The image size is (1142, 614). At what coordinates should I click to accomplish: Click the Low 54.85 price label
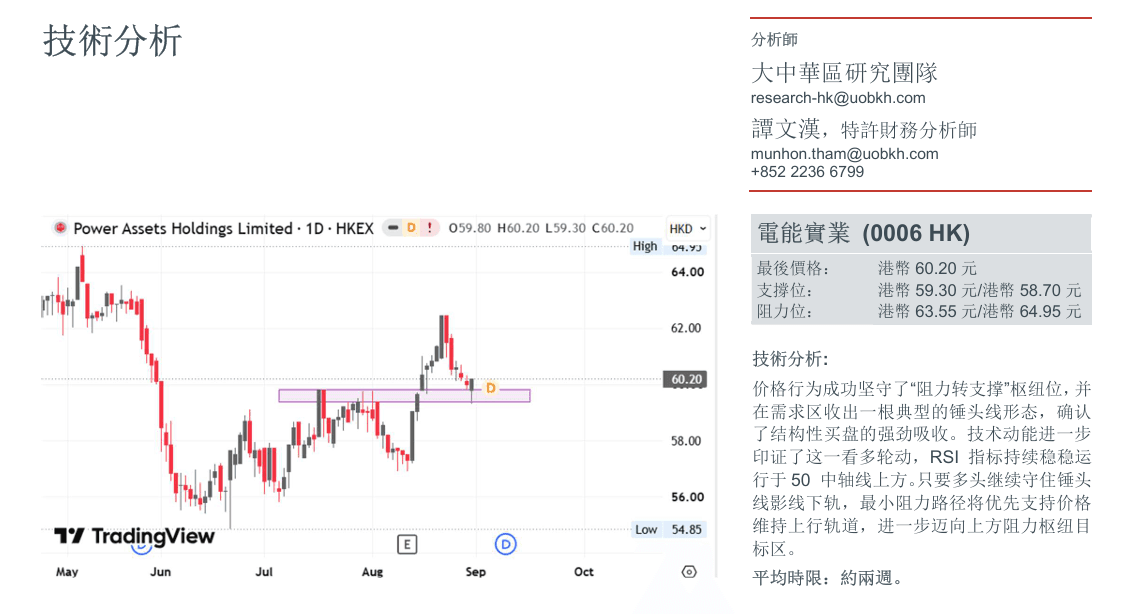[669, 530]
